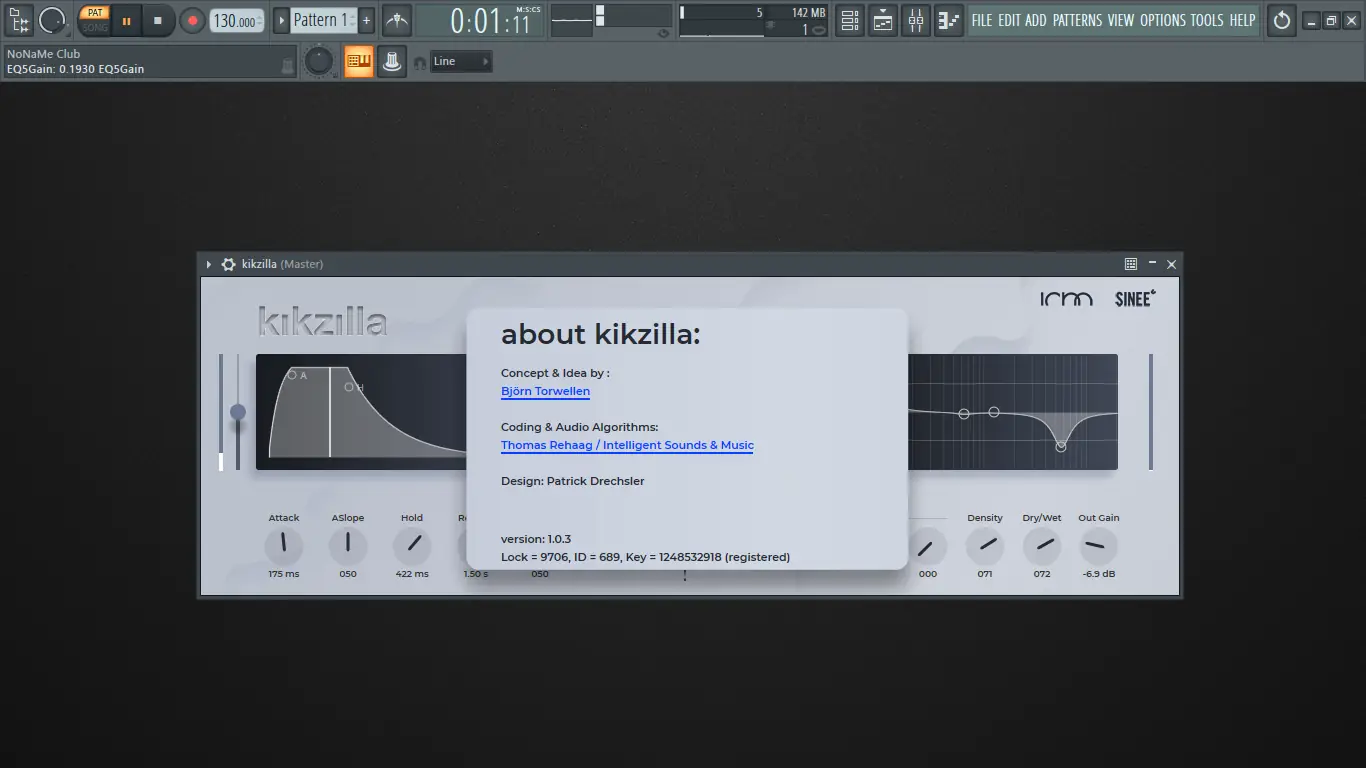Open Thomas Rehaag / Intelligent Sounds & Music link
Viewport: 1366px width, 768px height.
pyautogui.click(x=627, y=446)
